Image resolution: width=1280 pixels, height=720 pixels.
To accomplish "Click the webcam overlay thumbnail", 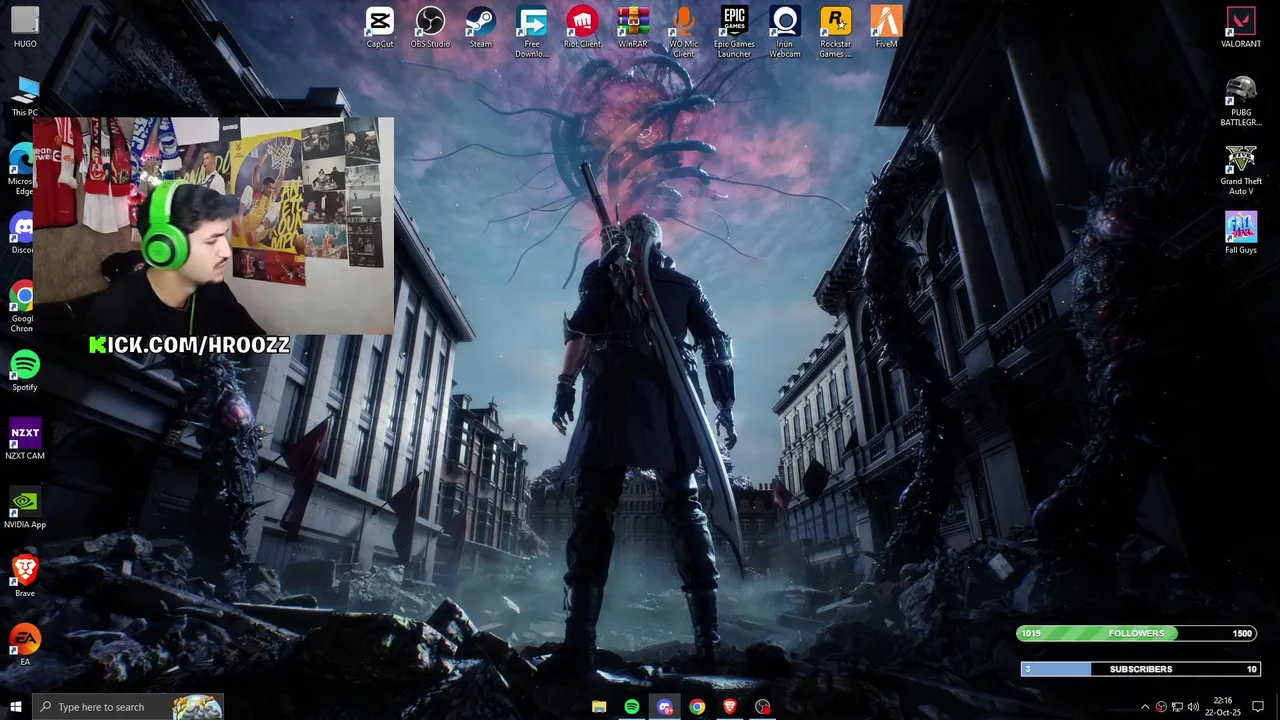I will tap(213, 226).
